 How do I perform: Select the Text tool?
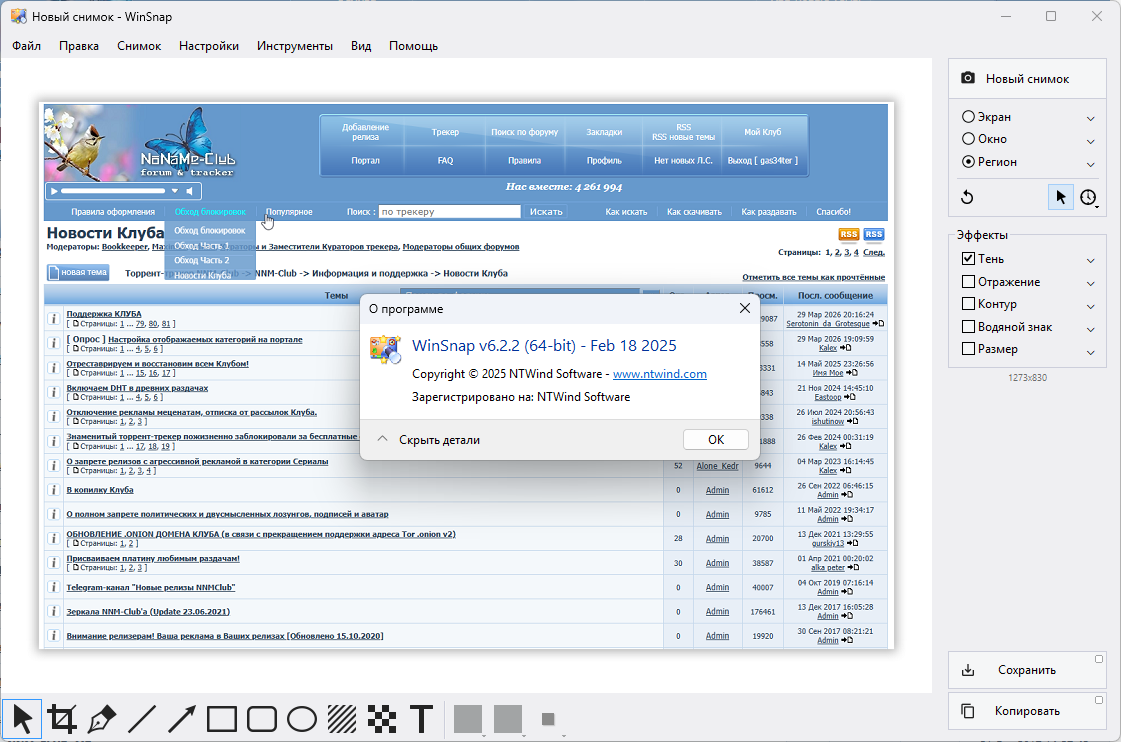point(422,718)
